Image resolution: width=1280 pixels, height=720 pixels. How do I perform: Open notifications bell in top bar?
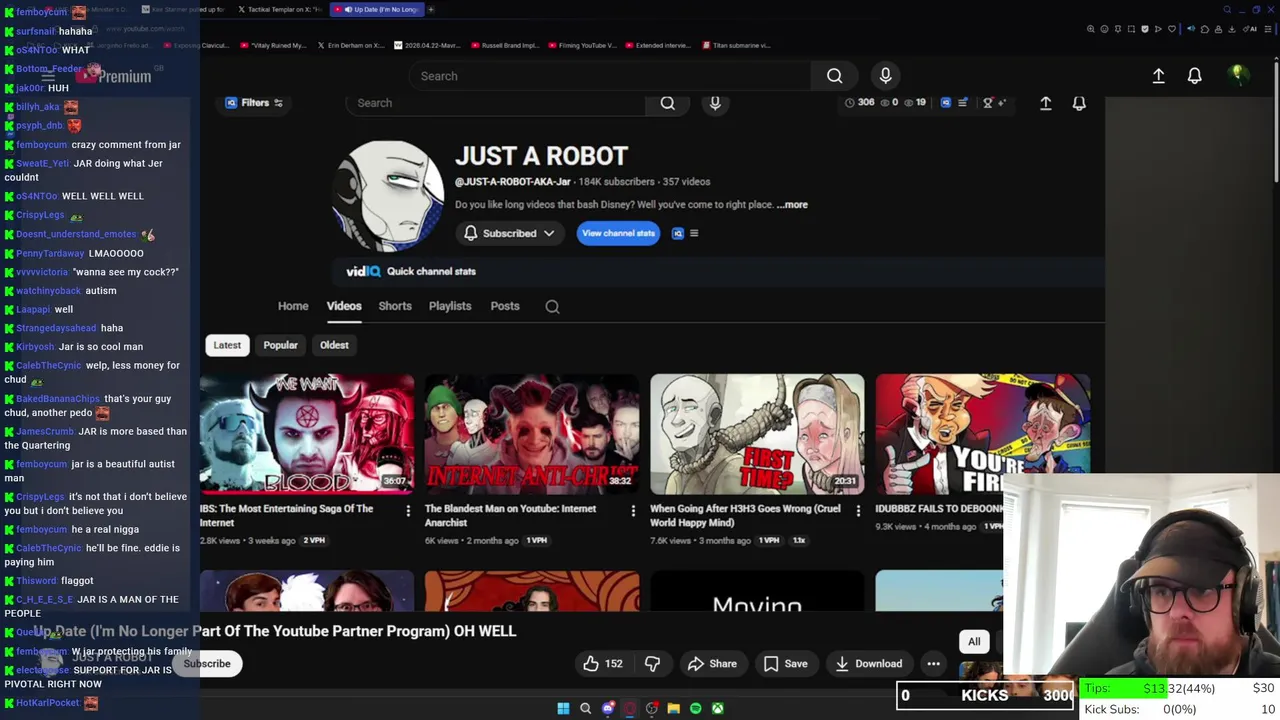1194,76
